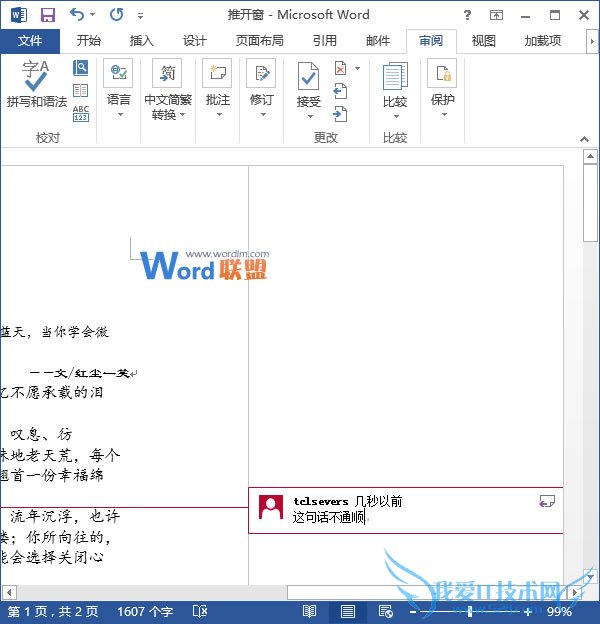
Task: Click the author line 一一文/红尘一笑
Action: (x=79, y=373)
